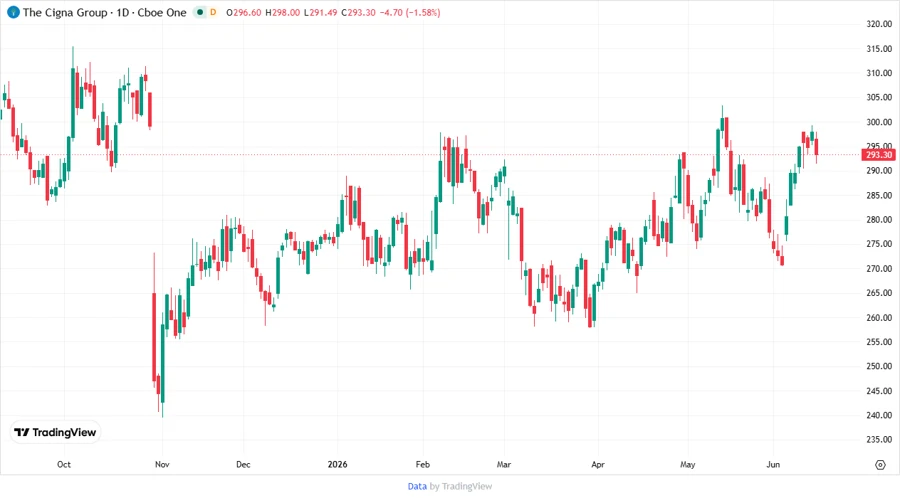Click the Feb time axis label

(422, 464)
